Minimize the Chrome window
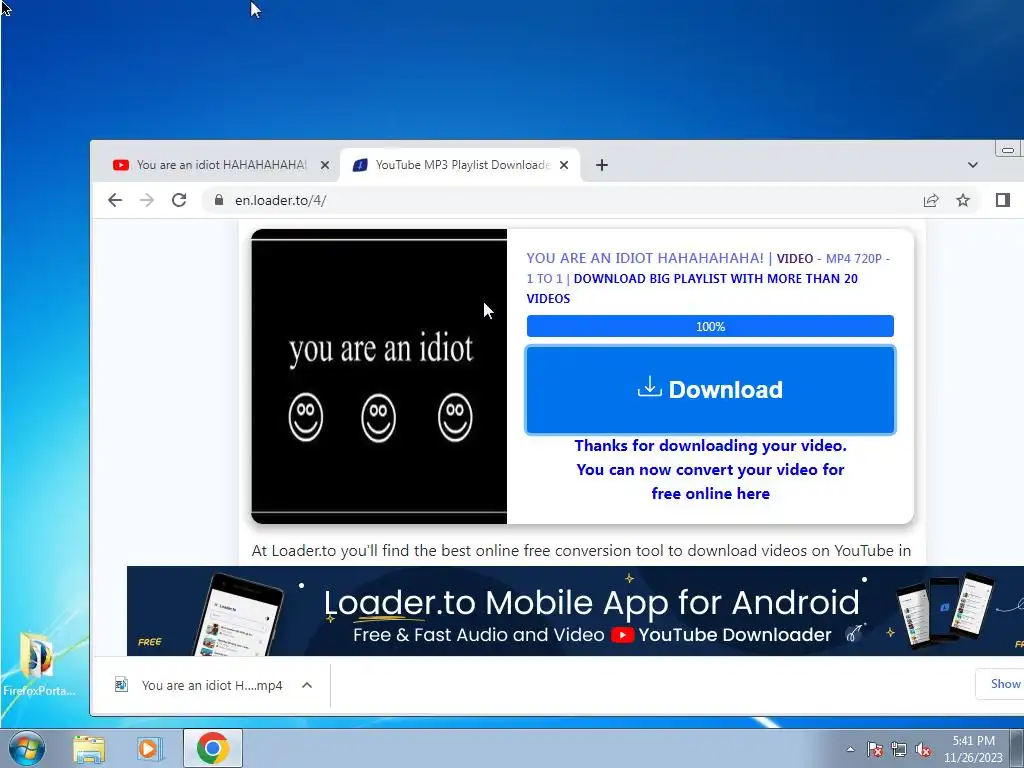This screenshot has width=1024, height=768. [1008, 150]
